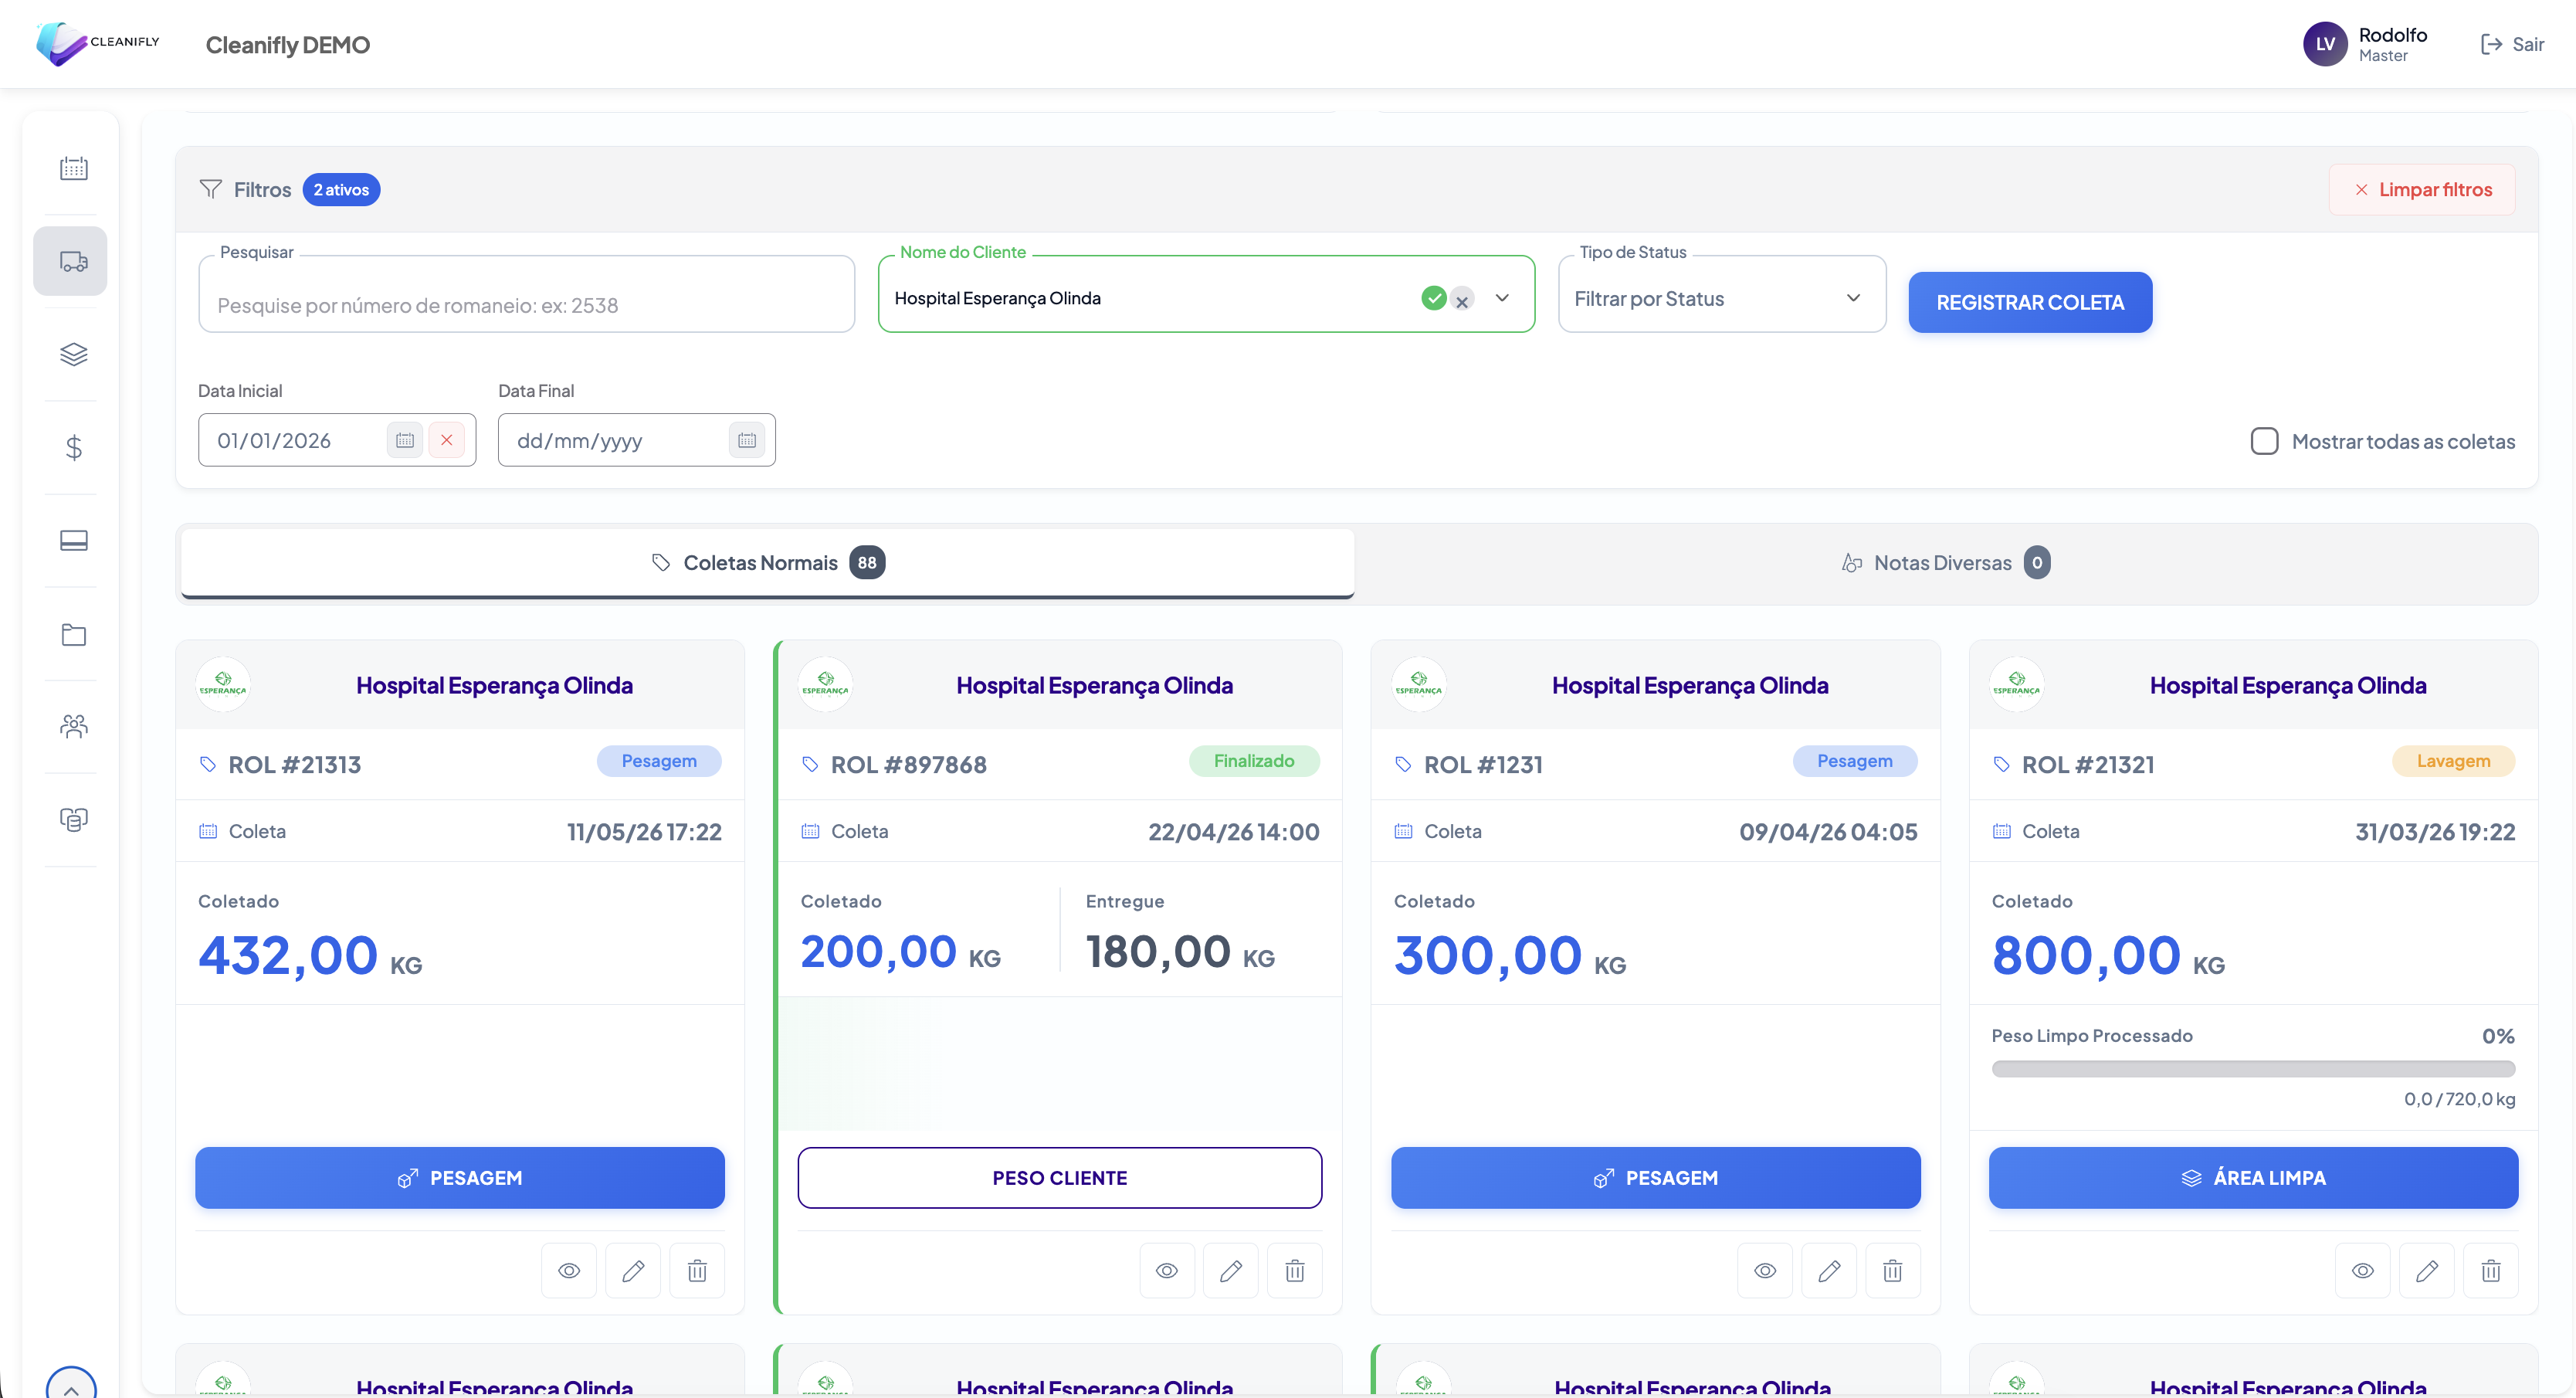Delete ROL #21313 with the trash icon
This screenshot has width=2576, height=1398.
tap(697, 1270)
